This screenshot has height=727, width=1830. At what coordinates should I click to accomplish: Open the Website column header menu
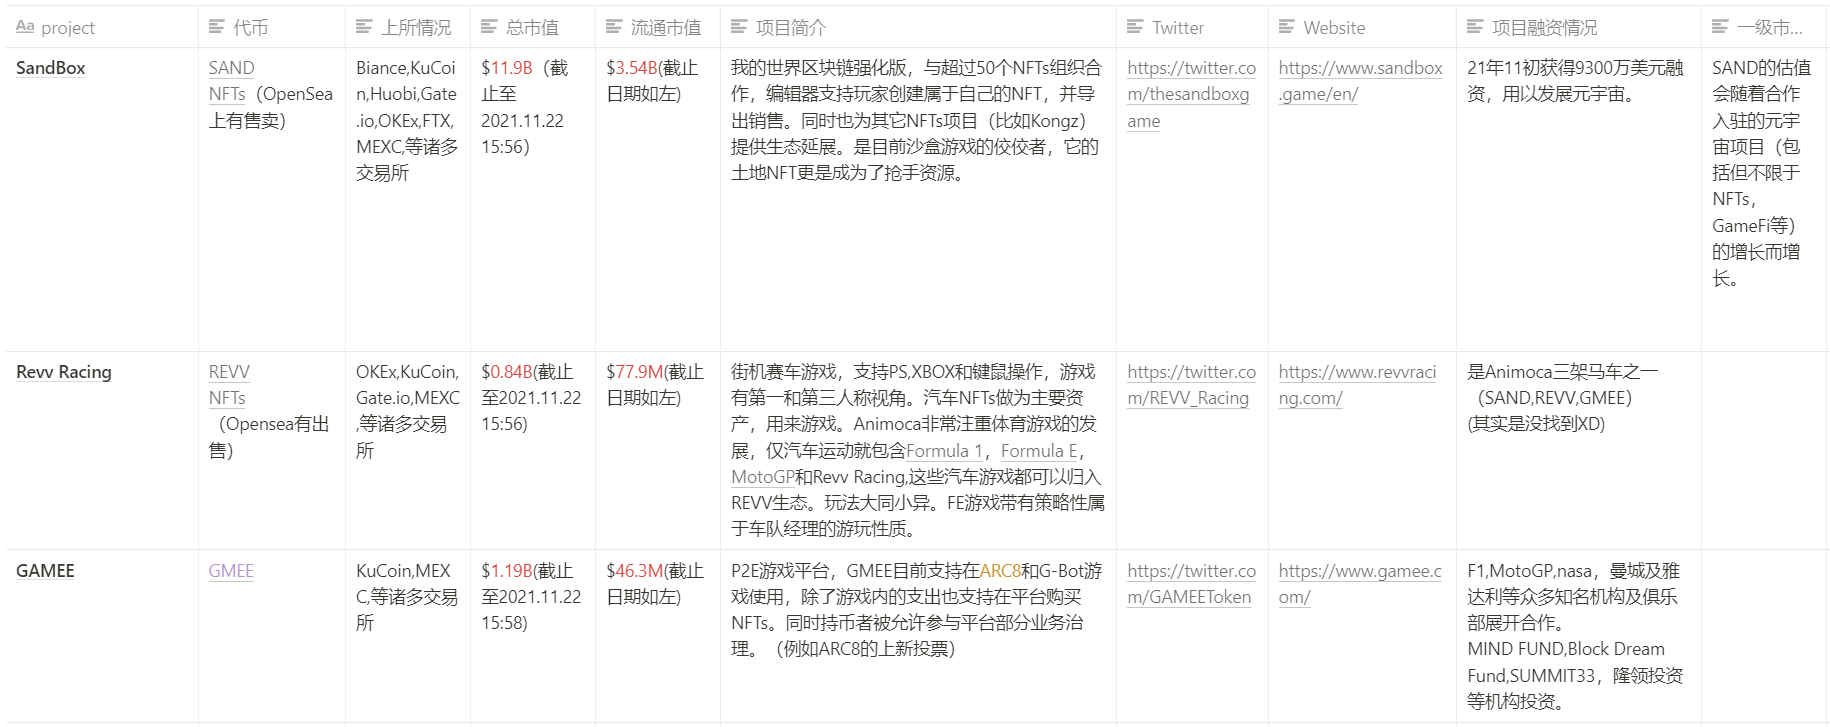1362,27
